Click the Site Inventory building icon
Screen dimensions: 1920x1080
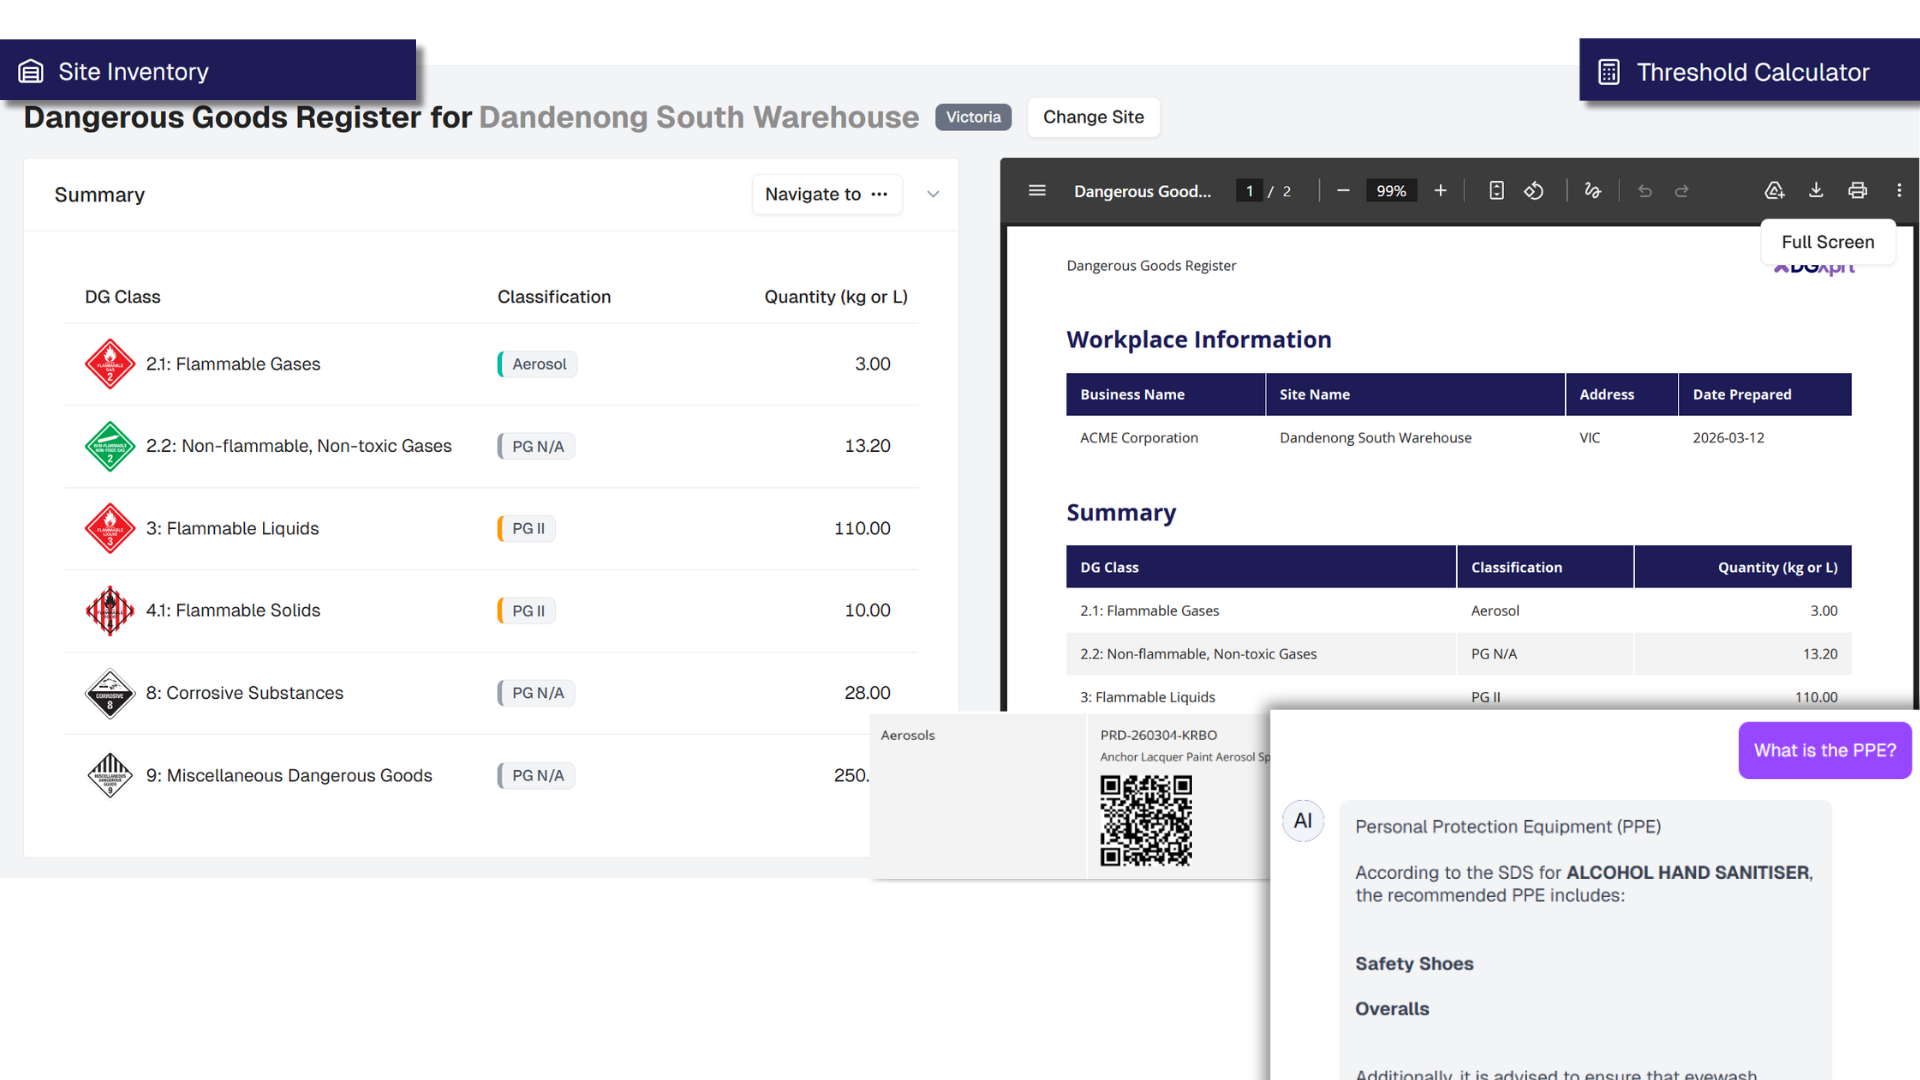click(x=32, y=70)
